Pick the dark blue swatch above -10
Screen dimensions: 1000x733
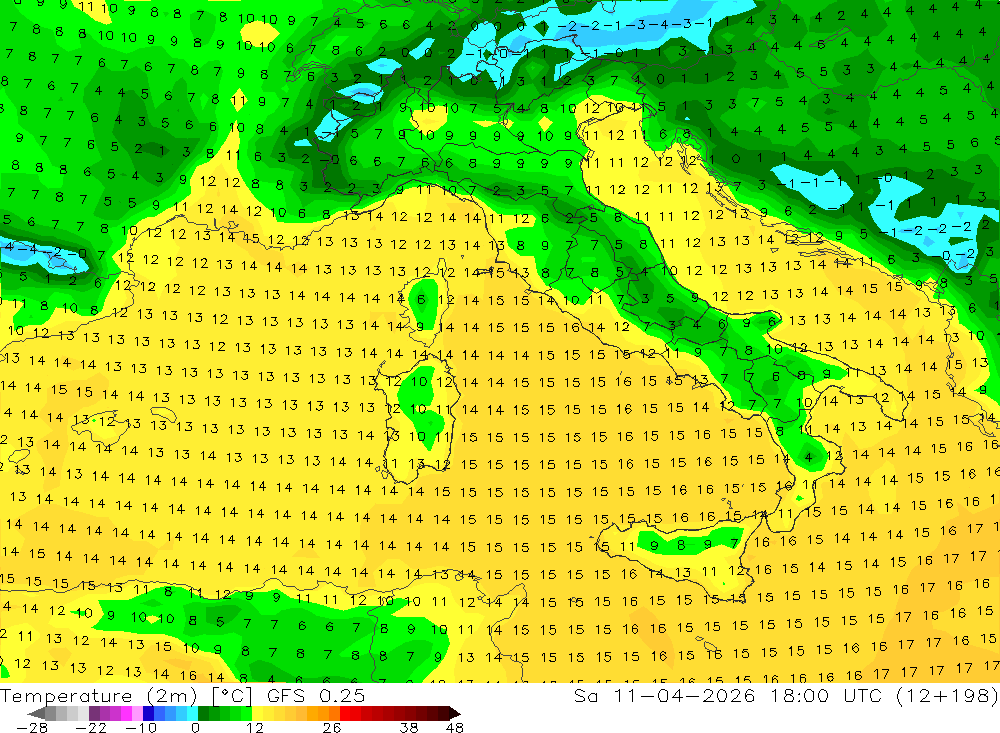pyautogui.click(x=148, y=713)
